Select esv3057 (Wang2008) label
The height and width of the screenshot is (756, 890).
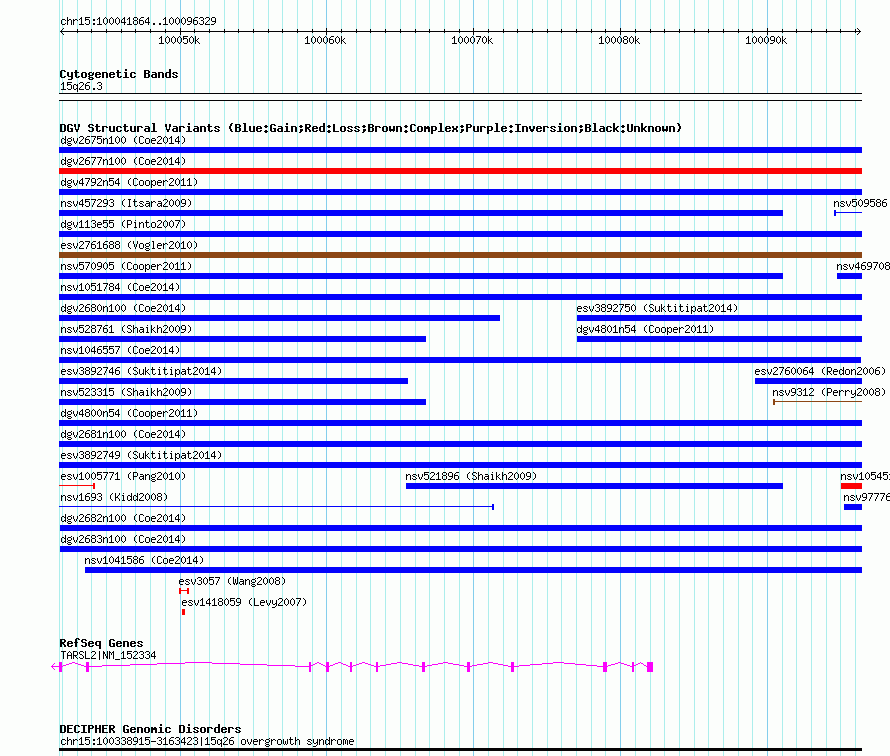pos(232,581)
